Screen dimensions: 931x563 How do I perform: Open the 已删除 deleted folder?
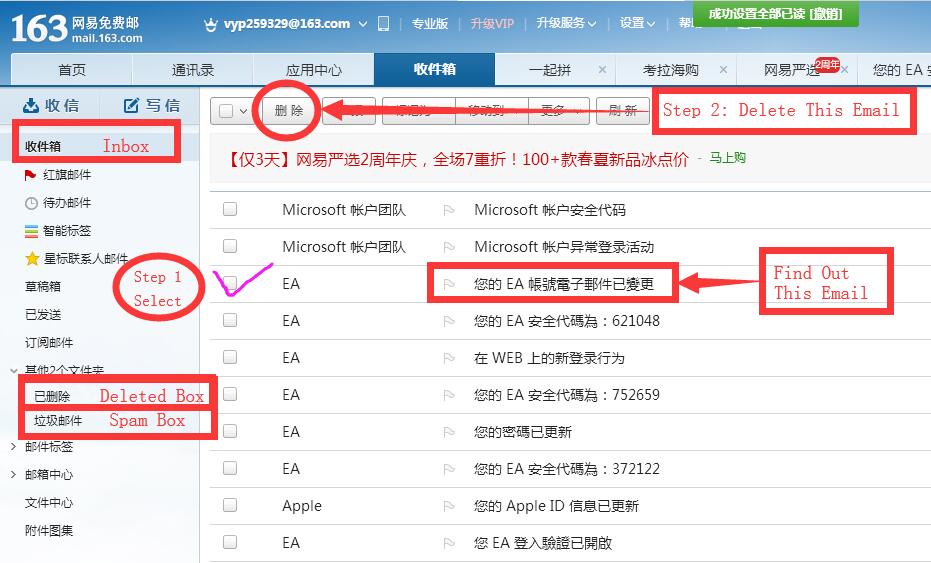coord(52,396)
